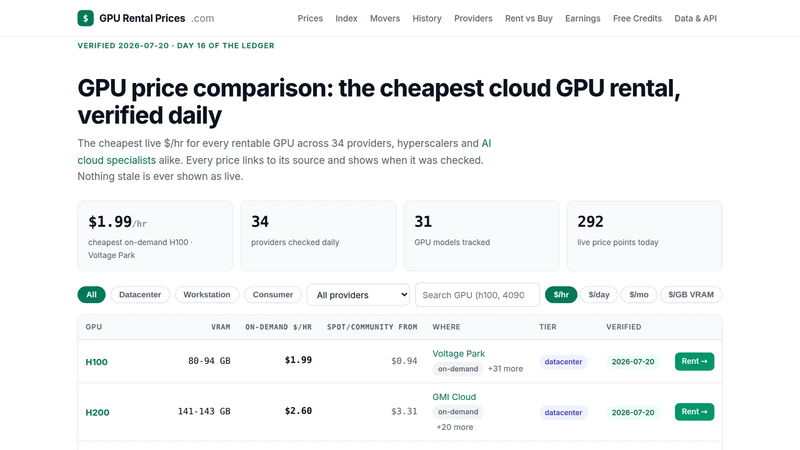Expand the All providers dropdown
This screenshot has width=800, height=450.
pyautogui.click(x=358, y=295)
